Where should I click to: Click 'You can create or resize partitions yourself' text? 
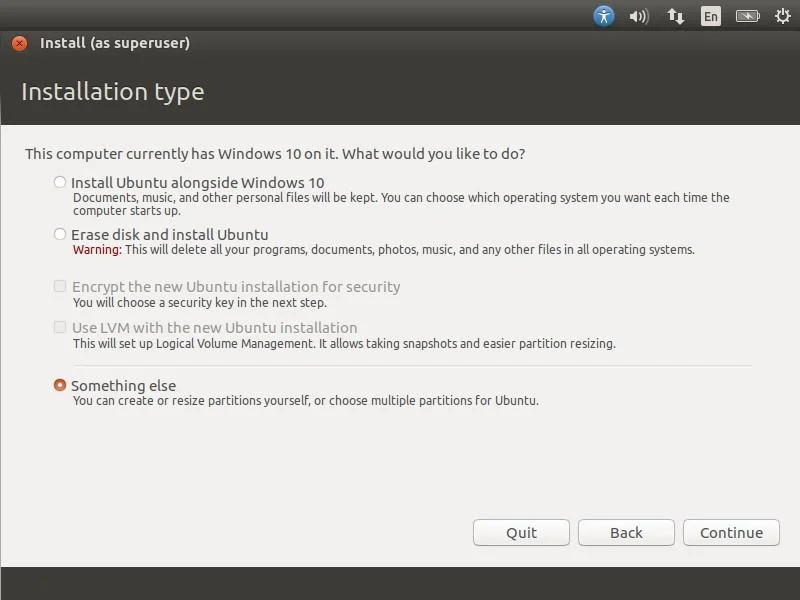tap(306, 401)
